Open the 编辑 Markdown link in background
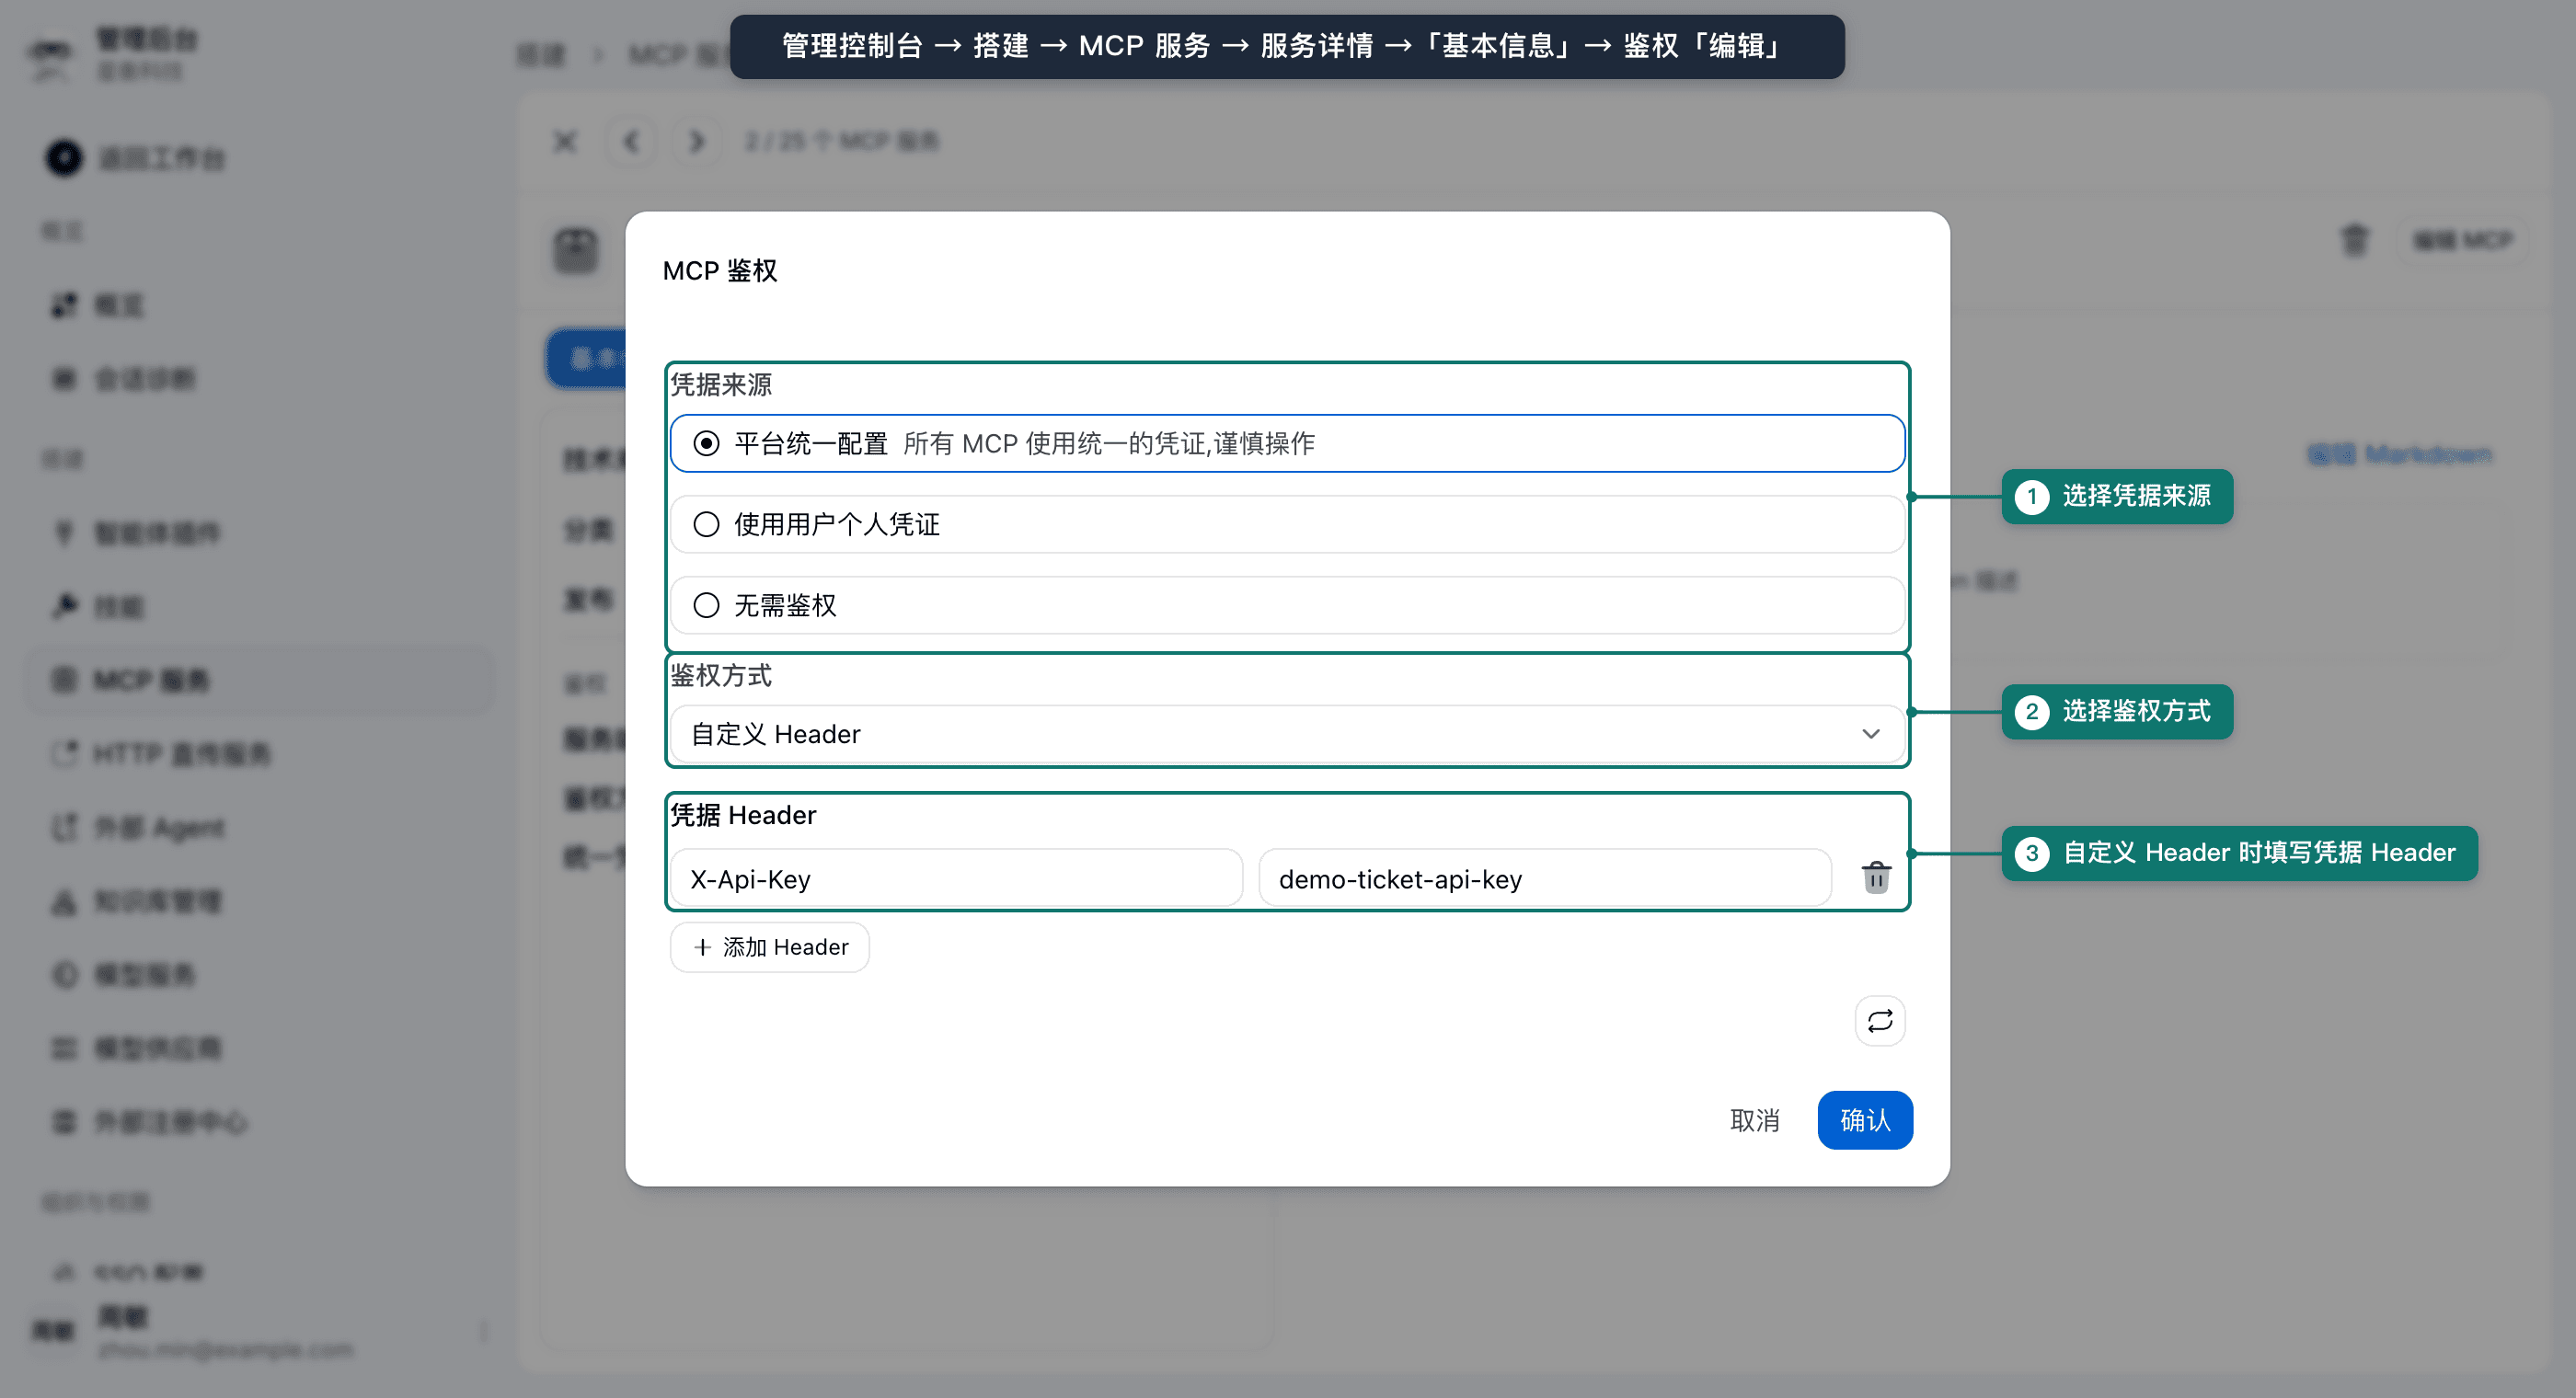Viewport: 2576px width, 1398px height. [2399, 455]
